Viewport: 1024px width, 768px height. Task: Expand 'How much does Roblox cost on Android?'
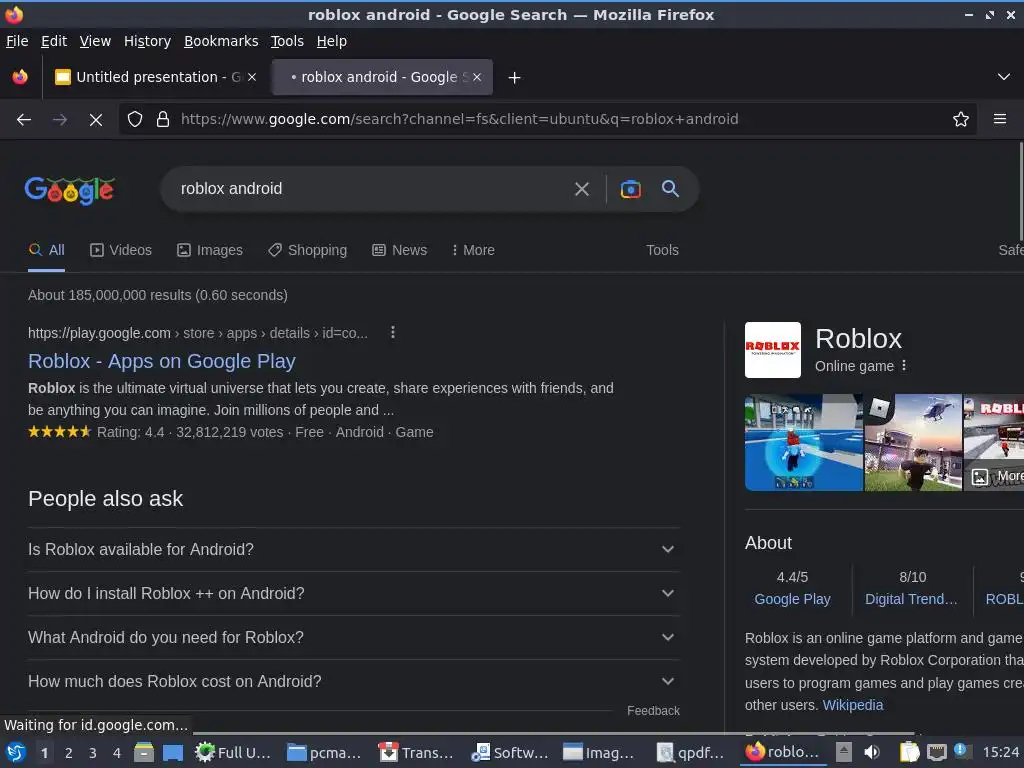click(x=353, y=681)
